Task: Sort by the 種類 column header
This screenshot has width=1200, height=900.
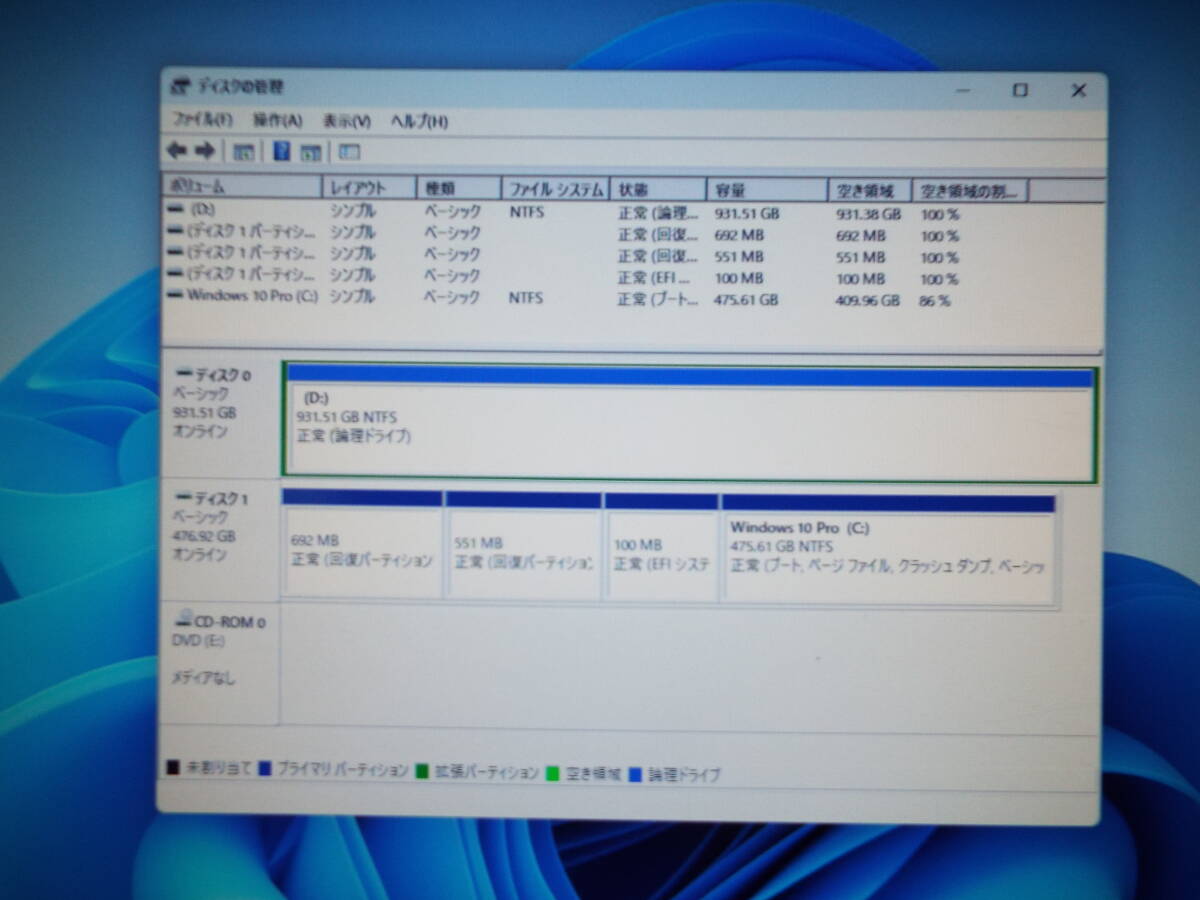Action: click(x=458, y=188)
